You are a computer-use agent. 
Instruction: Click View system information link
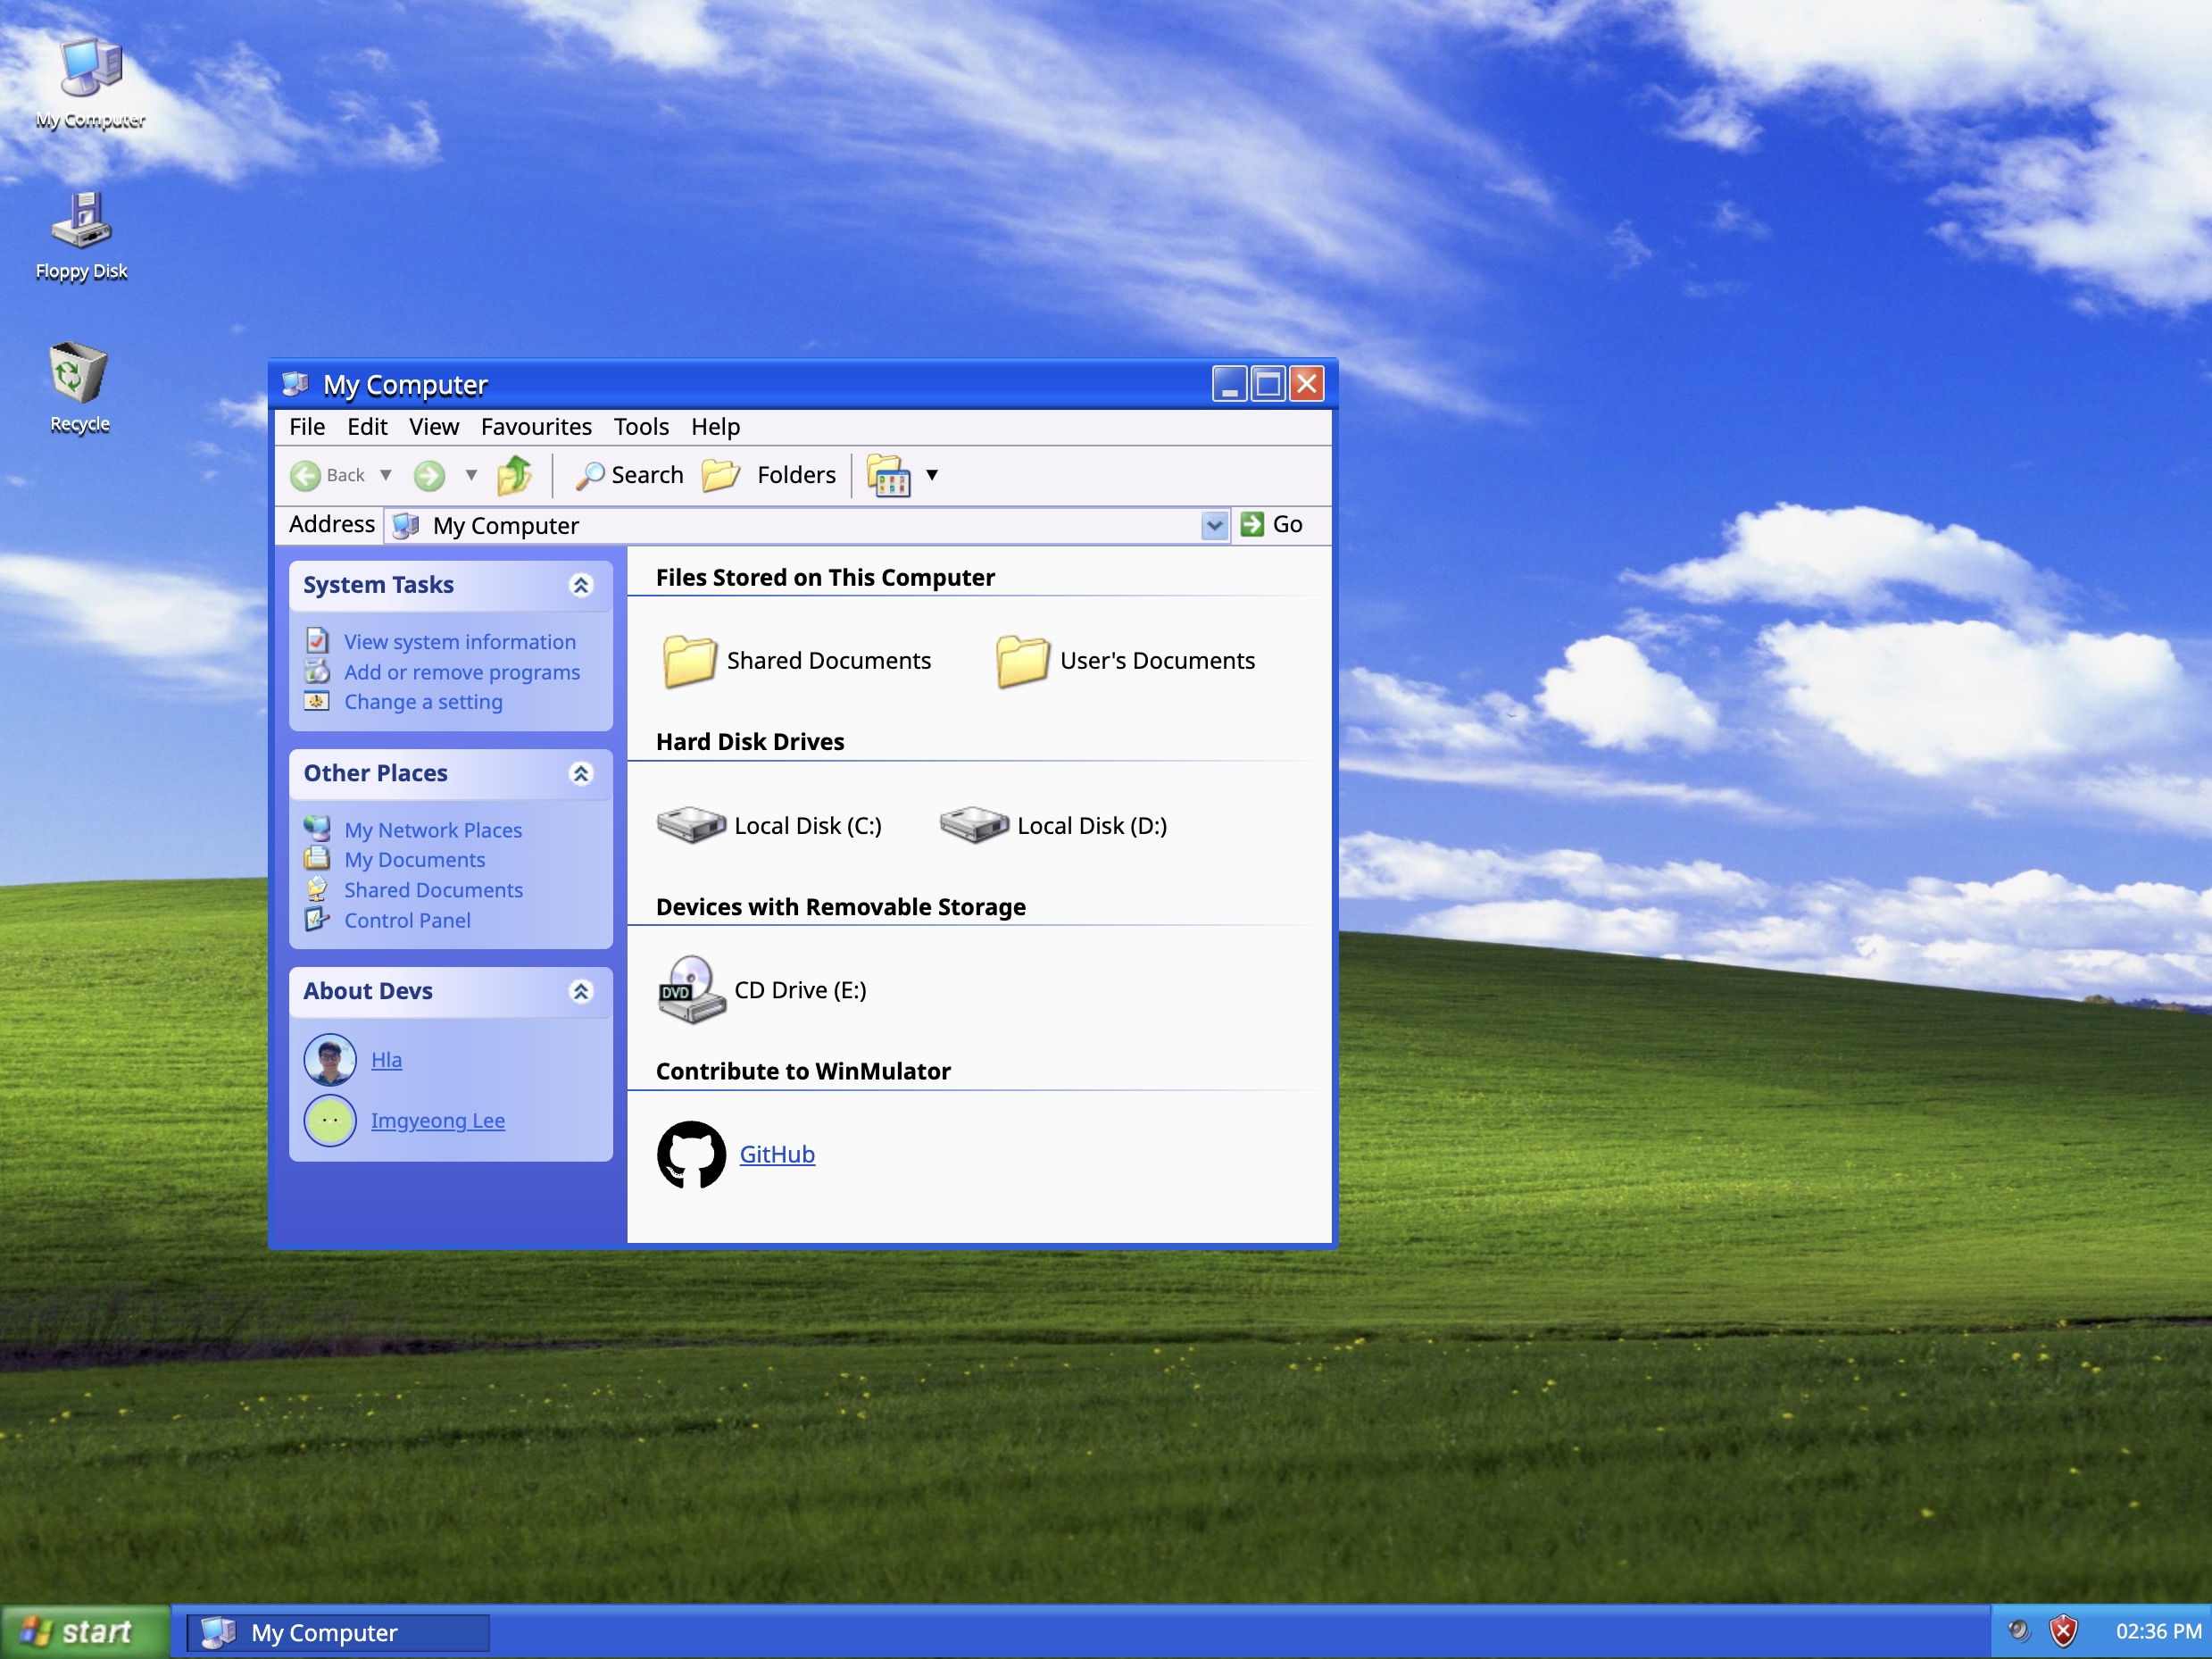(460, 642)
